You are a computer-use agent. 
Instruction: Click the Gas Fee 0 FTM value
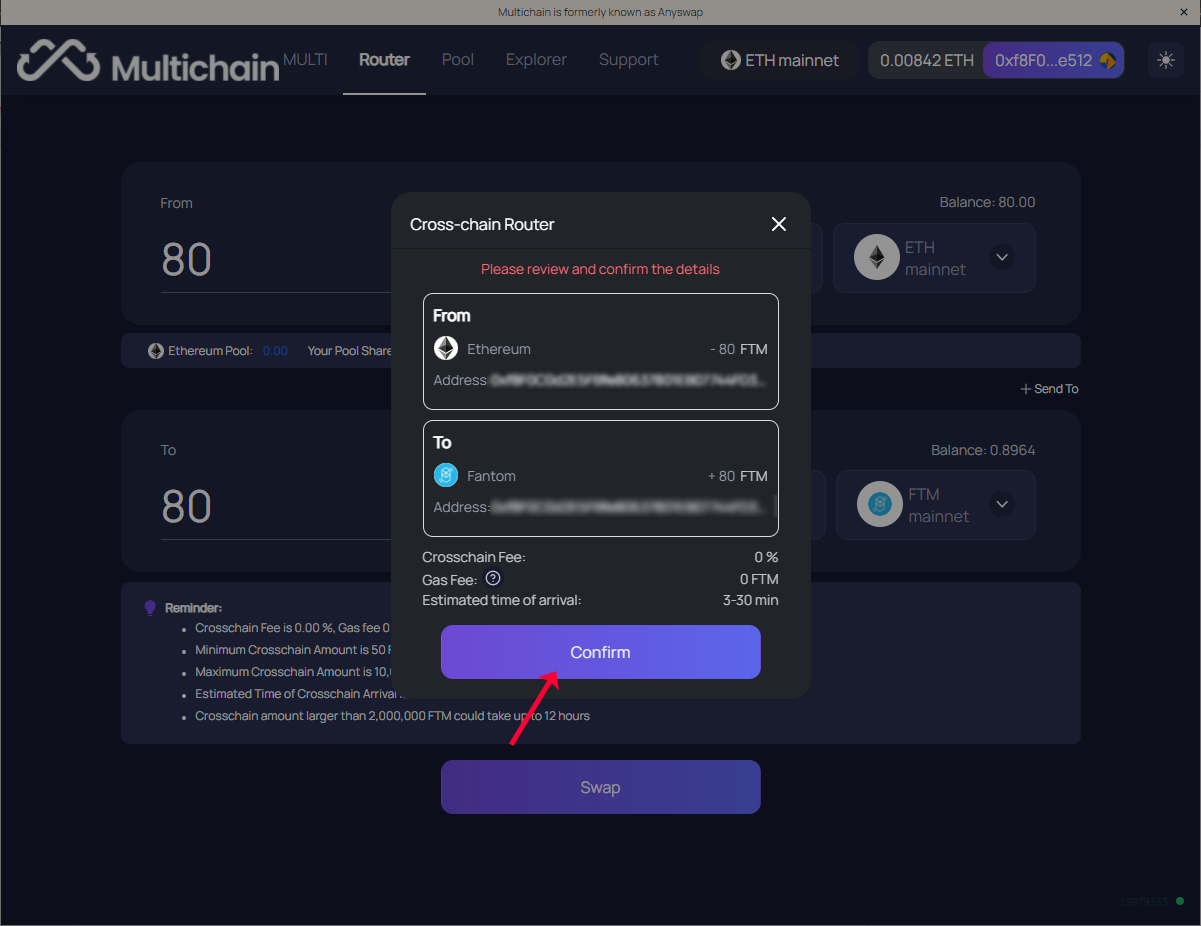(x=759, y=579)
